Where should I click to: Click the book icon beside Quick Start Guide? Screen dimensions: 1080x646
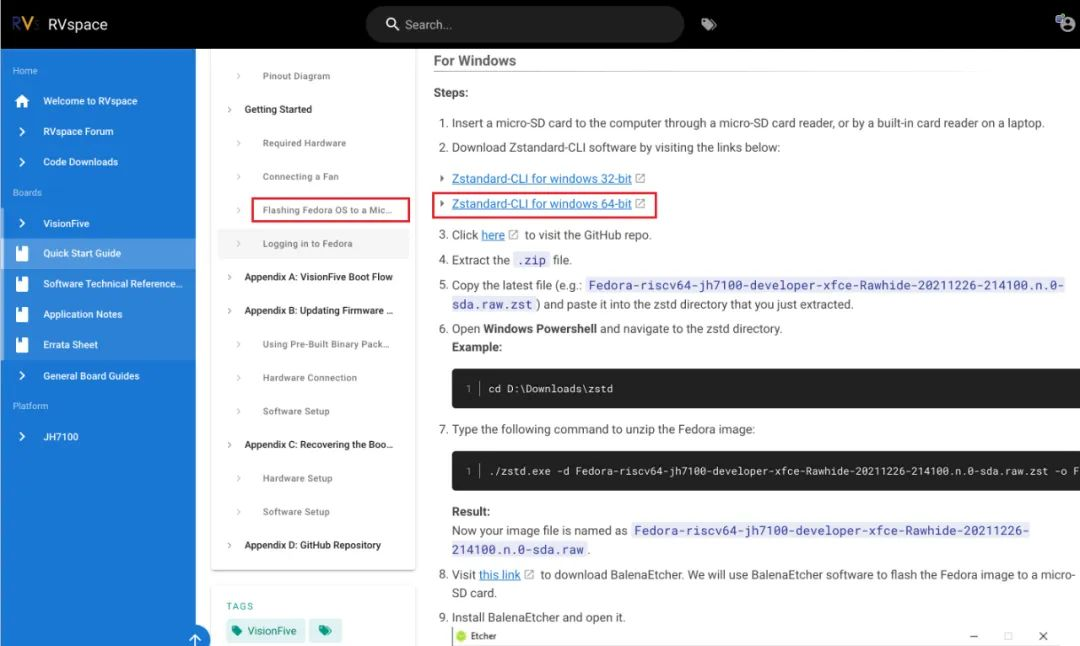point(22,253)
